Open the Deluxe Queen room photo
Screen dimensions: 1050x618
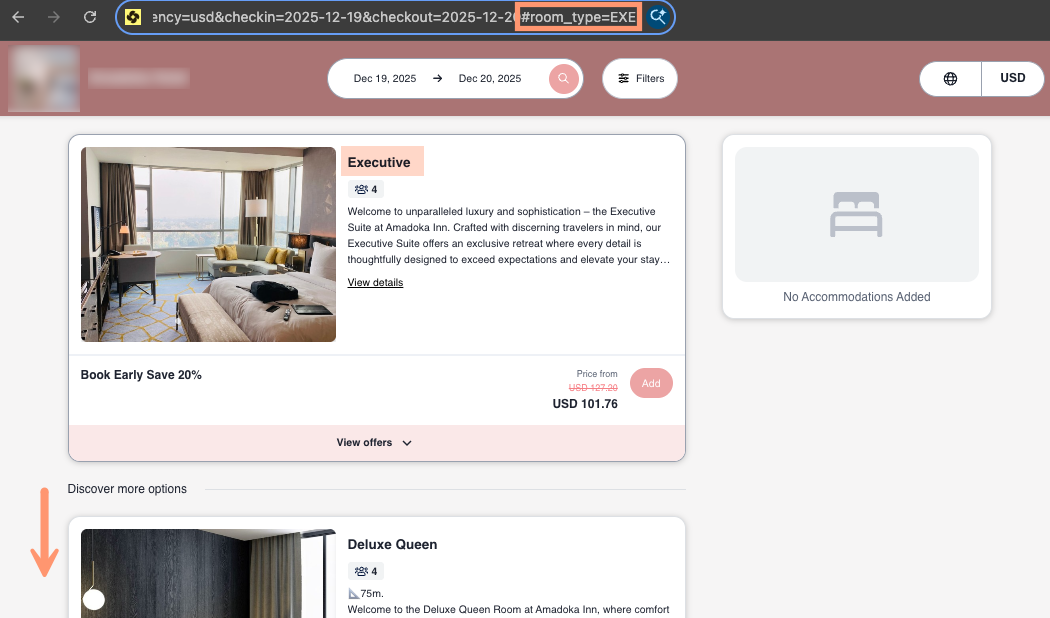click(208, 573)
